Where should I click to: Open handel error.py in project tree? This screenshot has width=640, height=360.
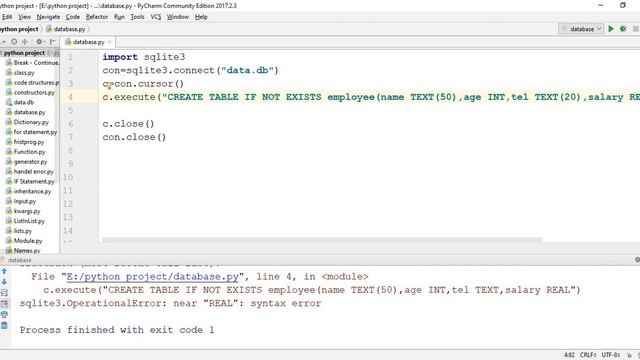pyautogui.click(x=30, y=171)
